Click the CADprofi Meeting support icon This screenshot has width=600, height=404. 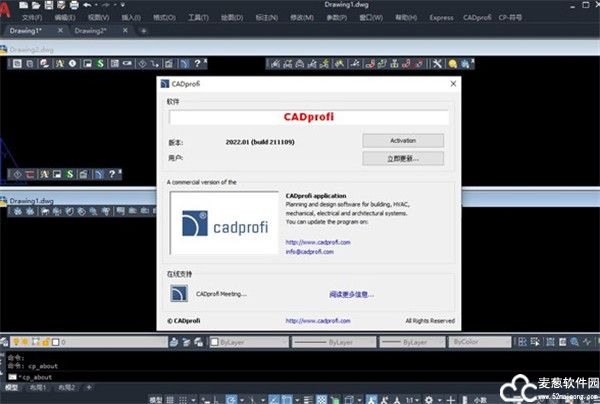tap(181, 294)
